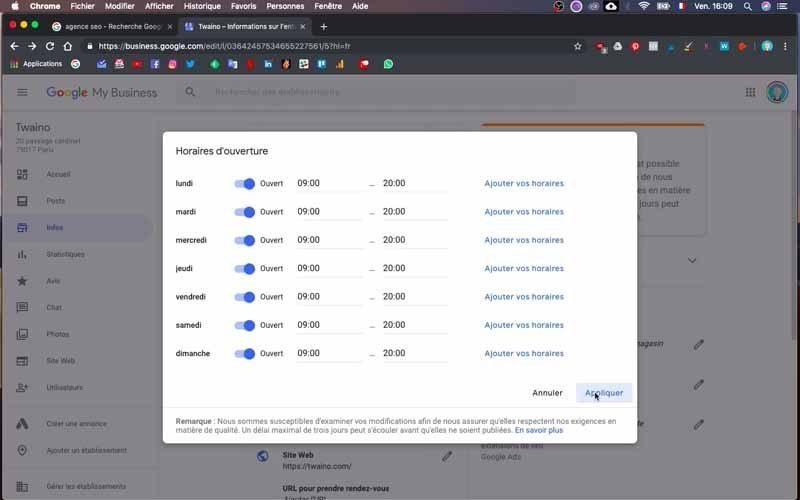Reload the current page
The image size is (800, 500).
(x=50, y=46)
